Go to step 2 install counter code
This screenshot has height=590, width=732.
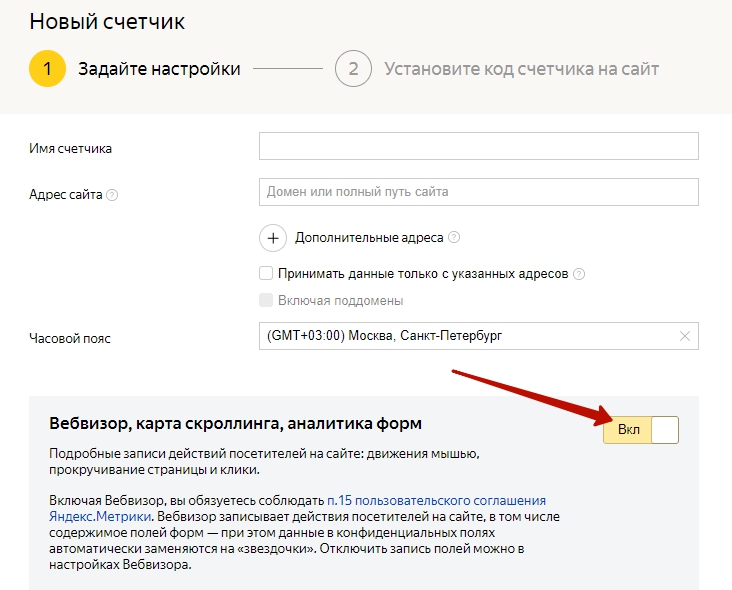[x=497, y=69]
